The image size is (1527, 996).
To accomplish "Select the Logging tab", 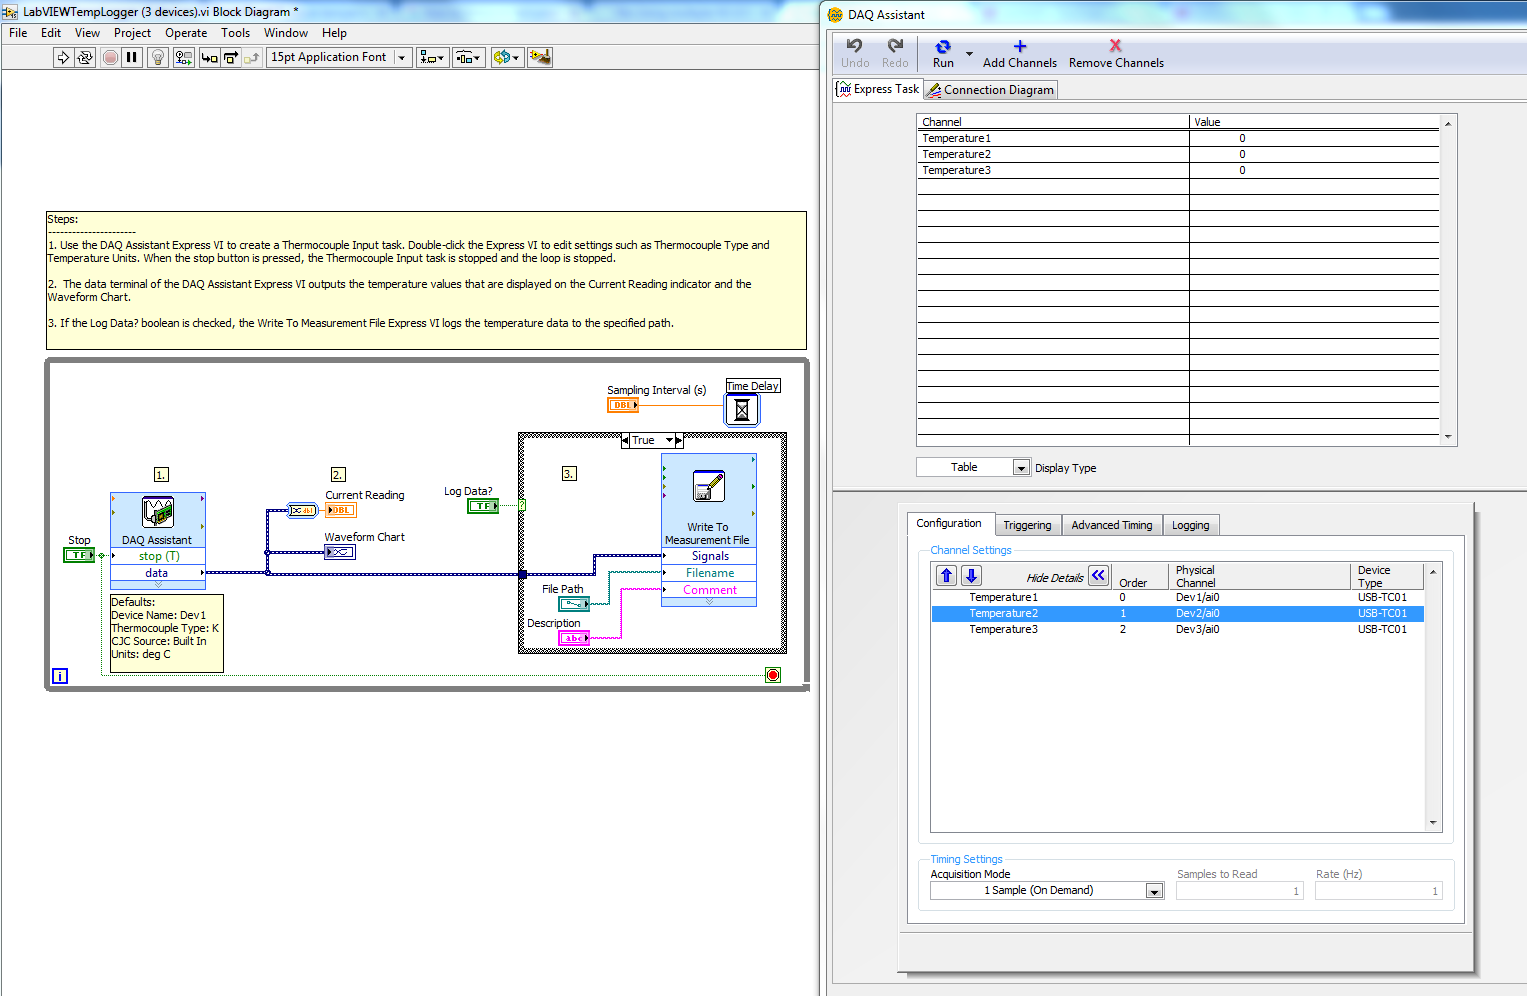I will [1190, 525].
